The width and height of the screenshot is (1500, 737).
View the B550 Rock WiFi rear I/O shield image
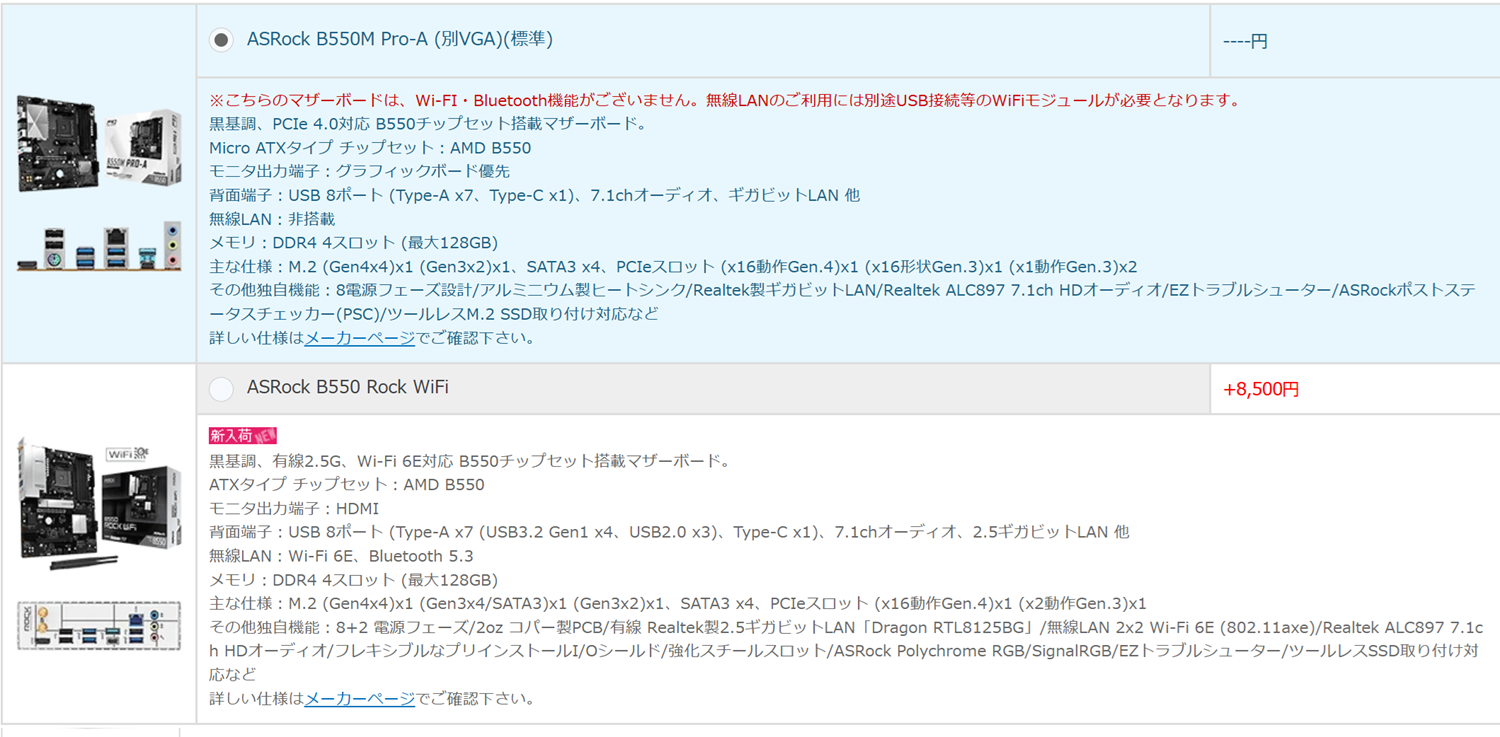coord(99,625)
